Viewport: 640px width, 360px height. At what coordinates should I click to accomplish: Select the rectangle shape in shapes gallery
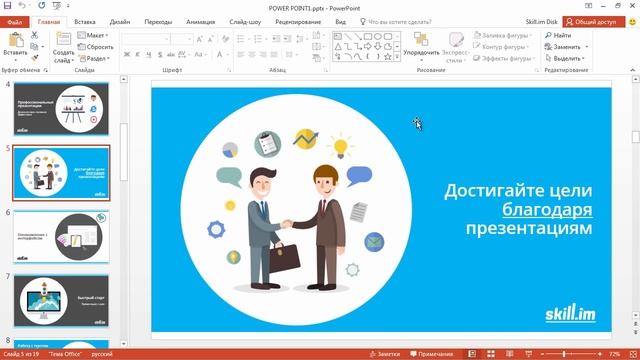(368, 36)
